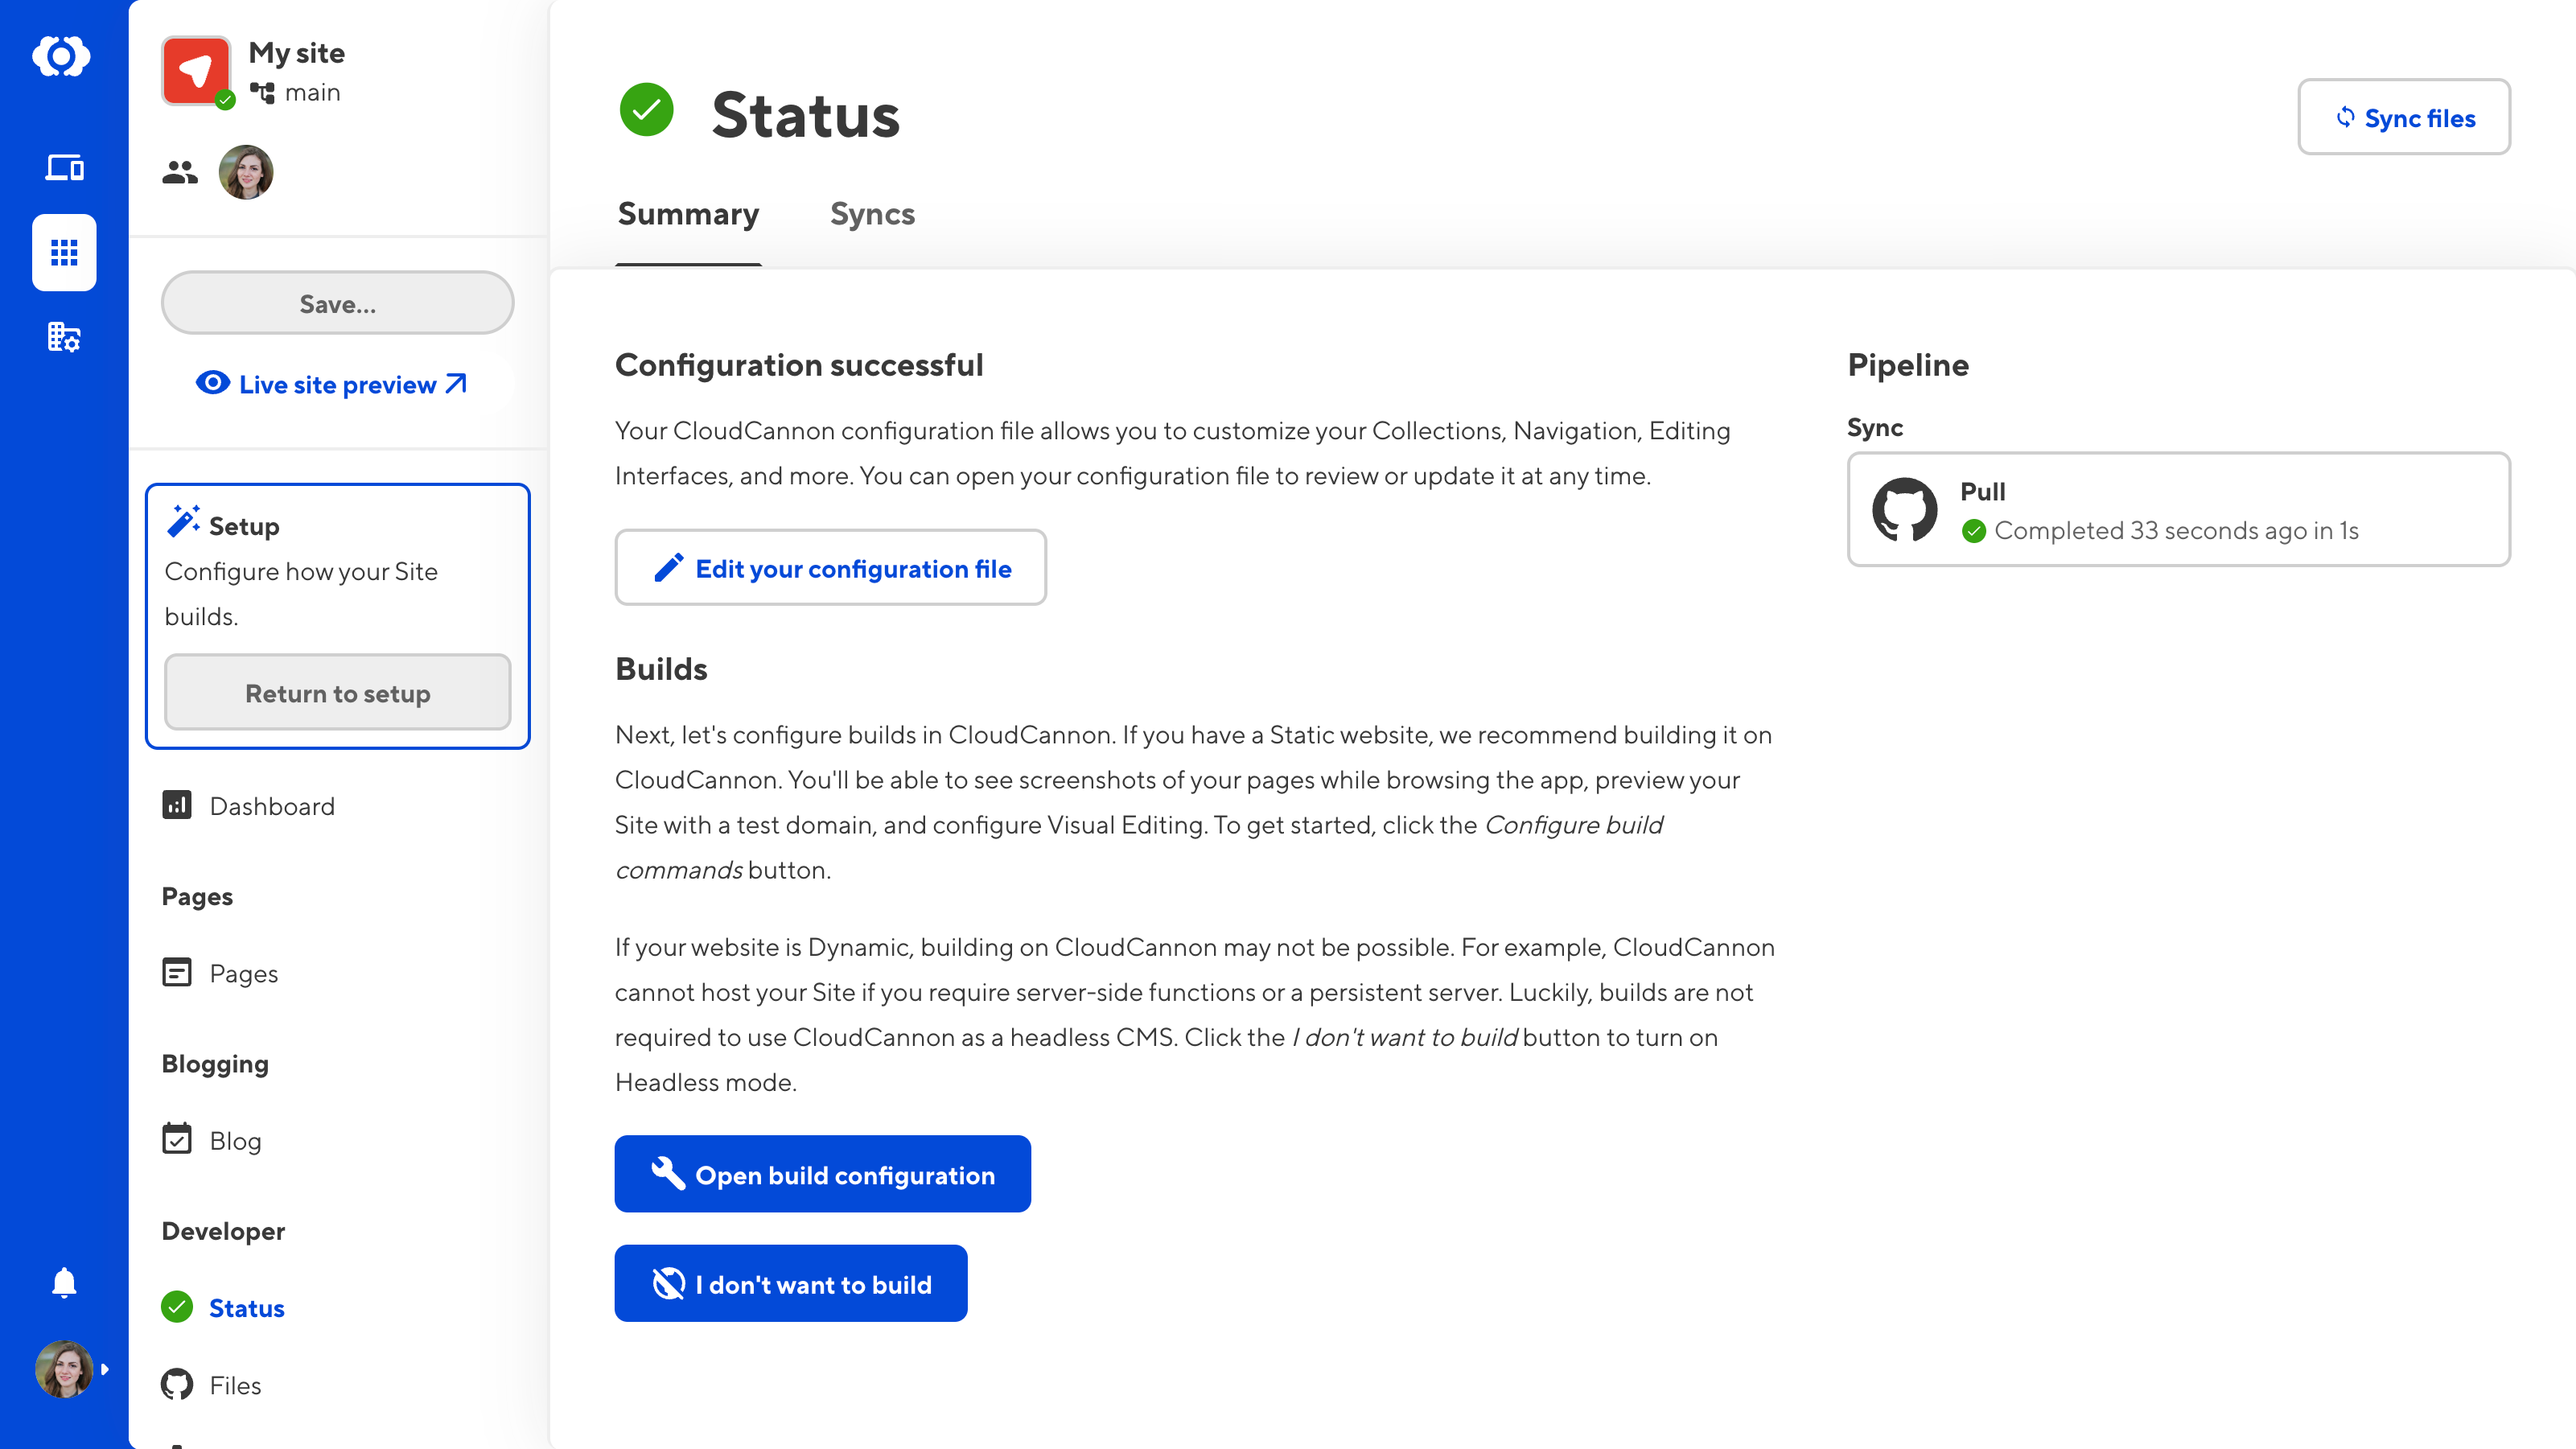Click the Status green checkmark icon
Viewport: 2576px width, 1449px height.
[x=177, y=1307]
